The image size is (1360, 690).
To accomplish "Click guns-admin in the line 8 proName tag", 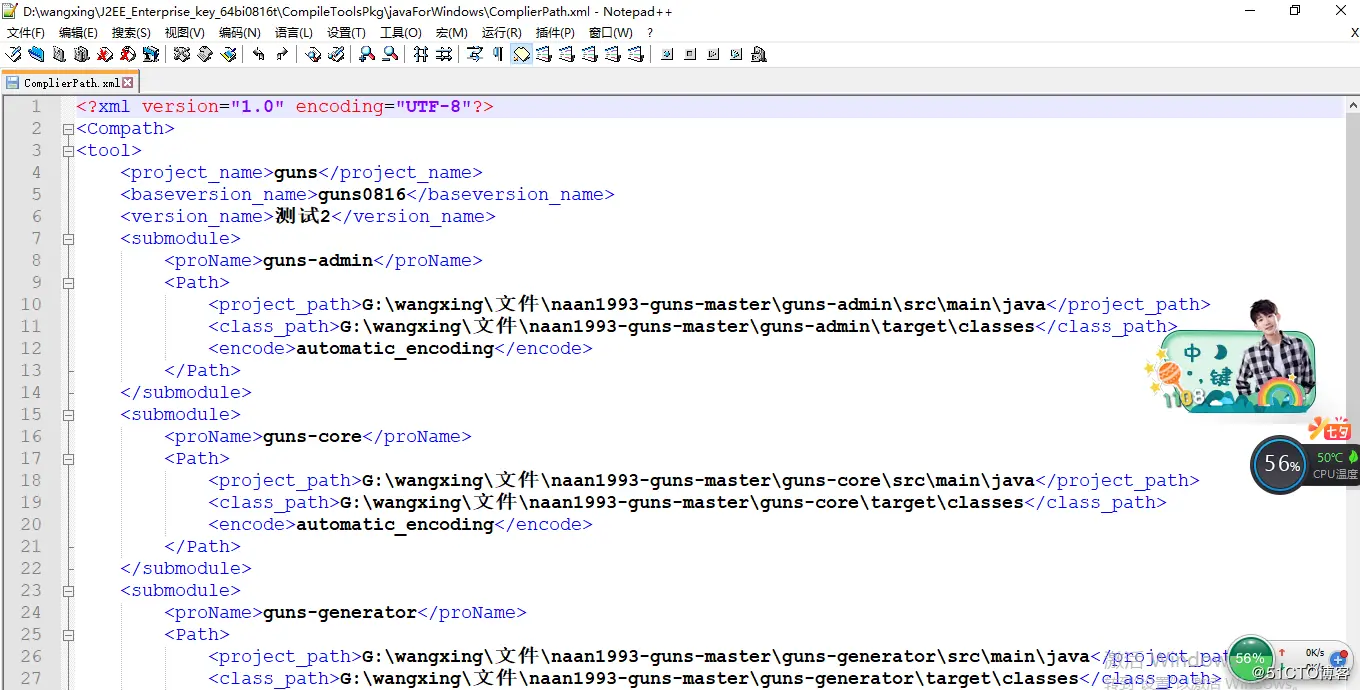I will [x=318, y=260].
